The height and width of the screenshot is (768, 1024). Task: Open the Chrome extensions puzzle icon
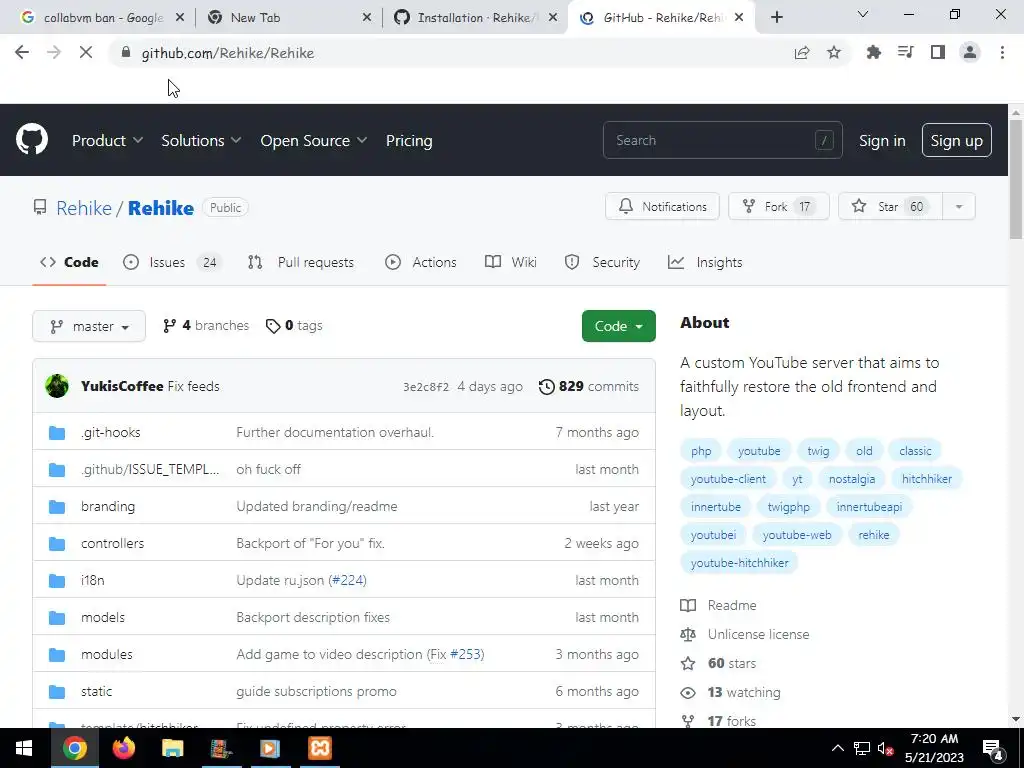point(873,53)
